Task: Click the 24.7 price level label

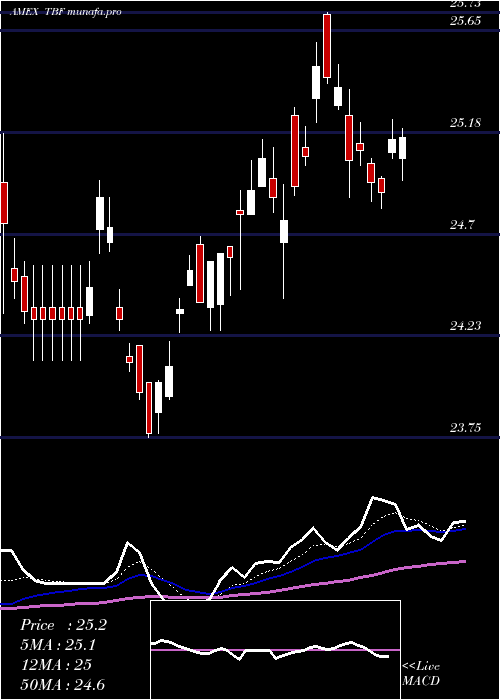Action: (x=462, y=225)
